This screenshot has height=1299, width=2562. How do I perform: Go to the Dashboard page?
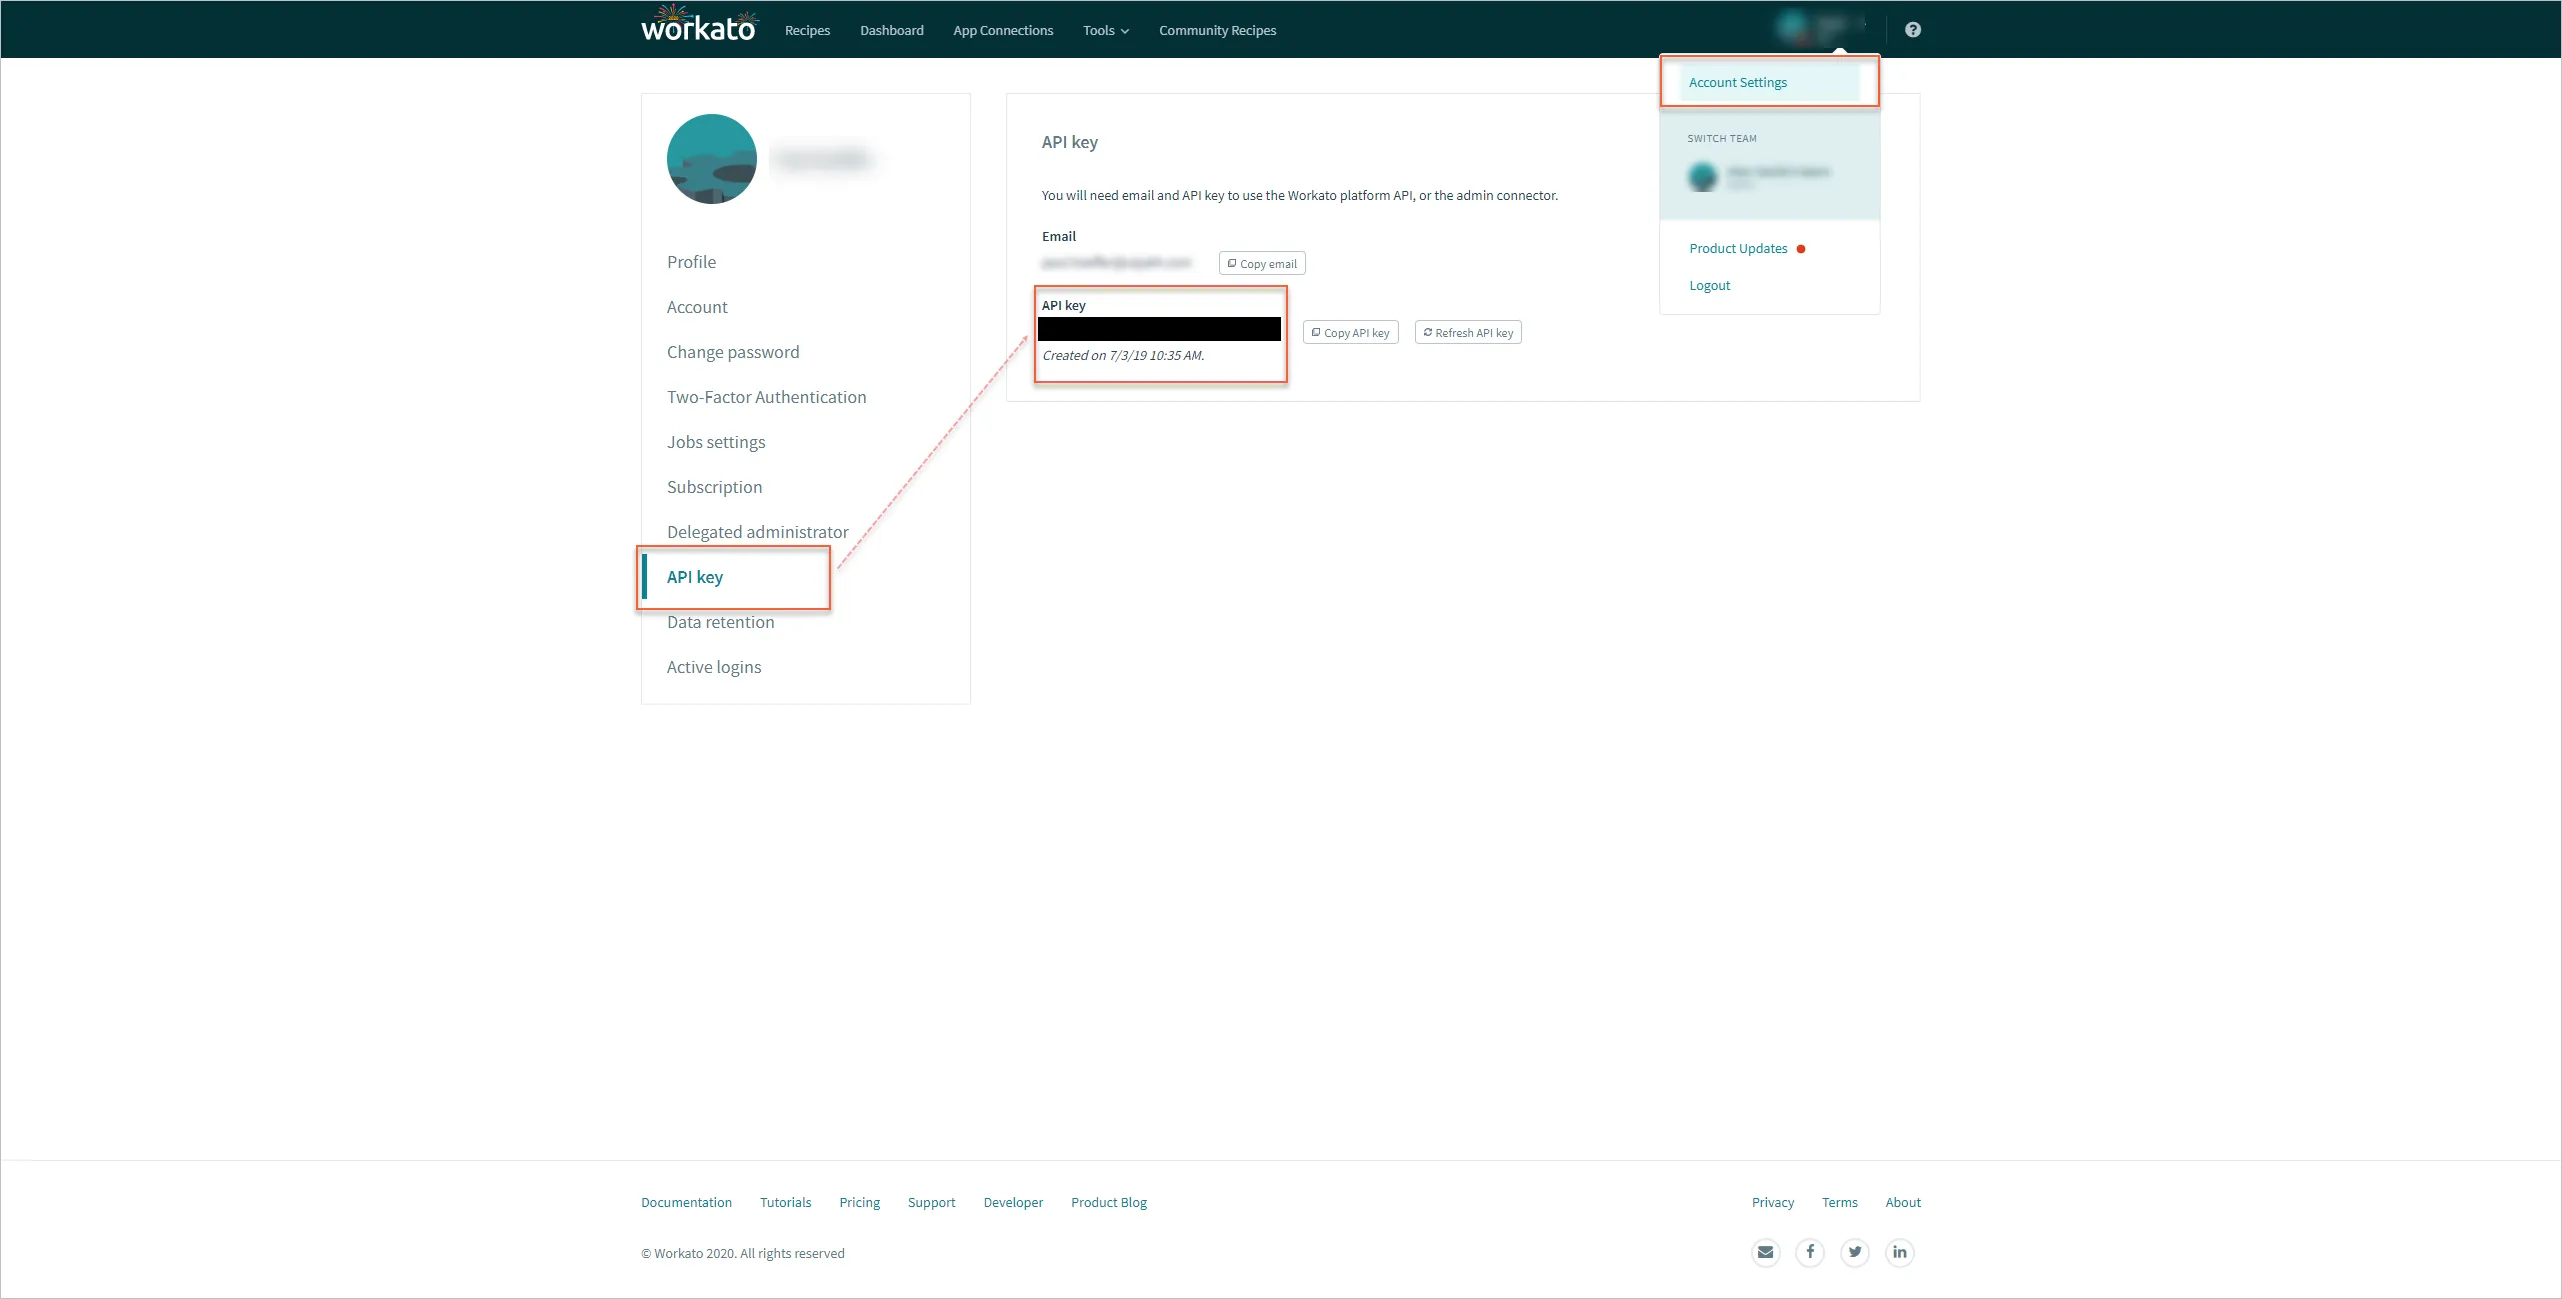(892, 31)
